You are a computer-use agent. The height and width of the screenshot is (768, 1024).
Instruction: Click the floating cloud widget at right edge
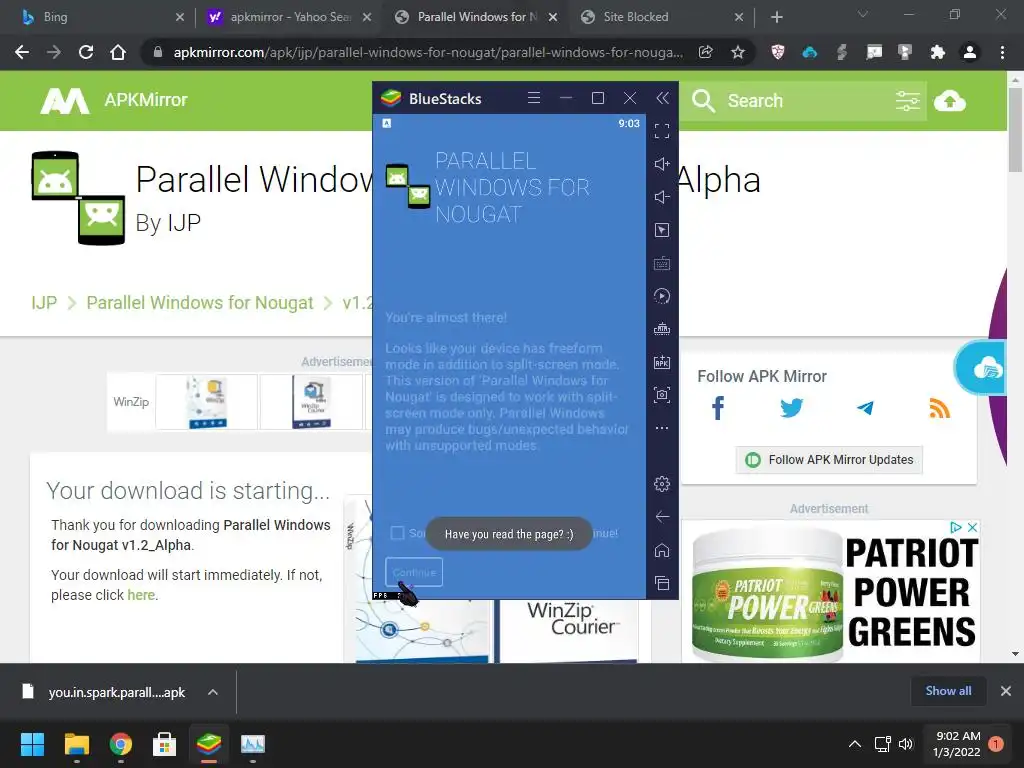pos(980,367)
